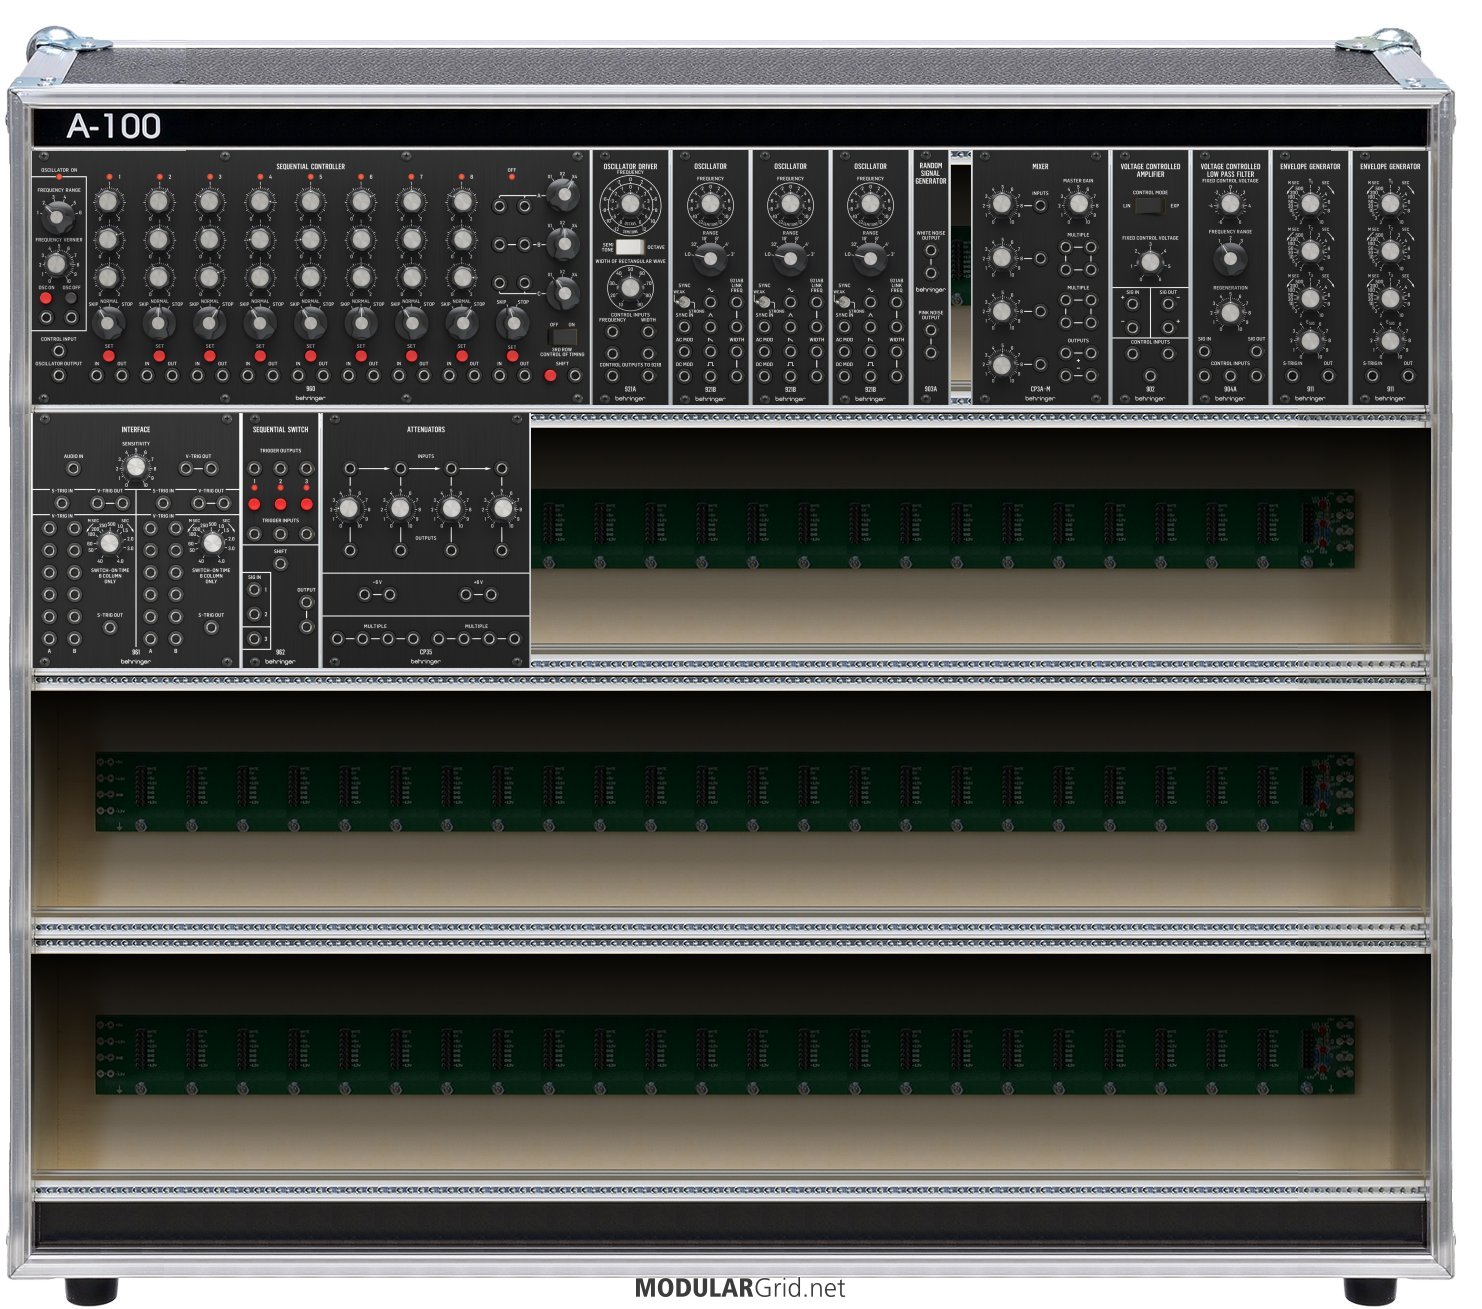This screenshot has height=1309, width=1482.
Task: Click the stage 1 OUT jack
Action: coord(122,376)
